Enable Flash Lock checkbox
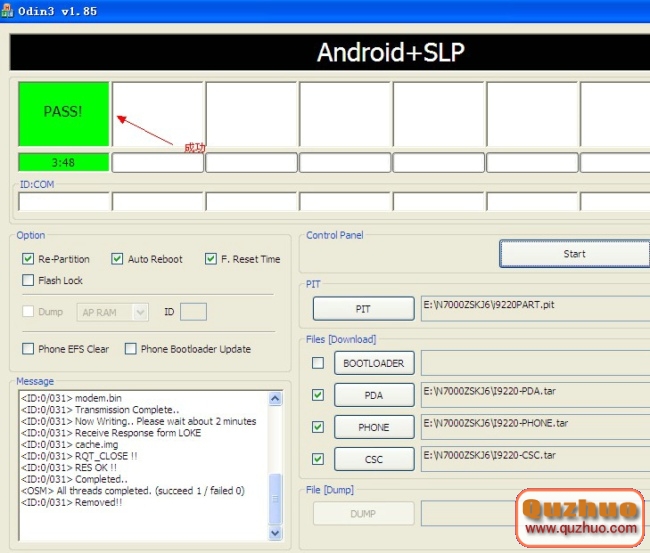 coord(28,280)
